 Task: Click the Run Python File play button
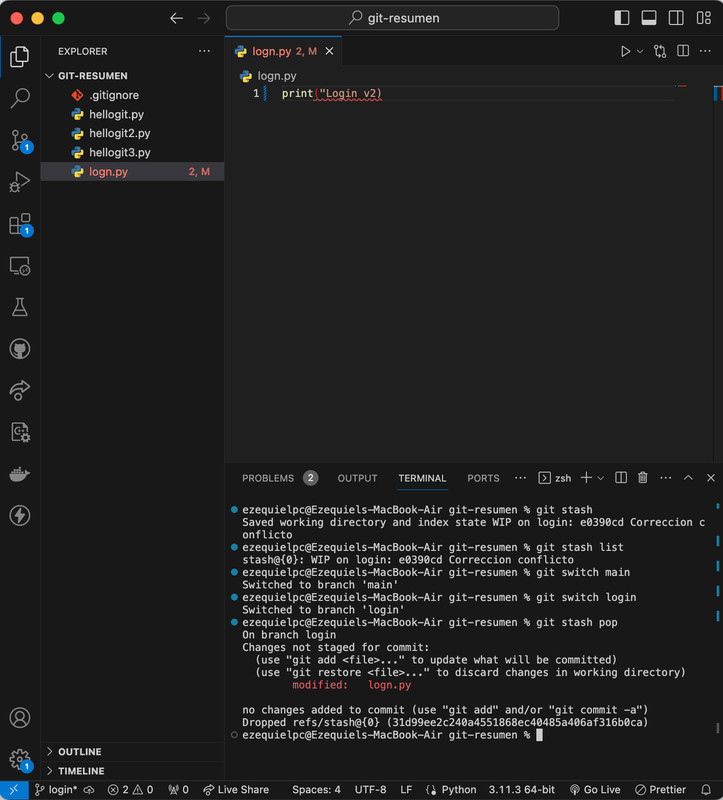coord(625,51)
